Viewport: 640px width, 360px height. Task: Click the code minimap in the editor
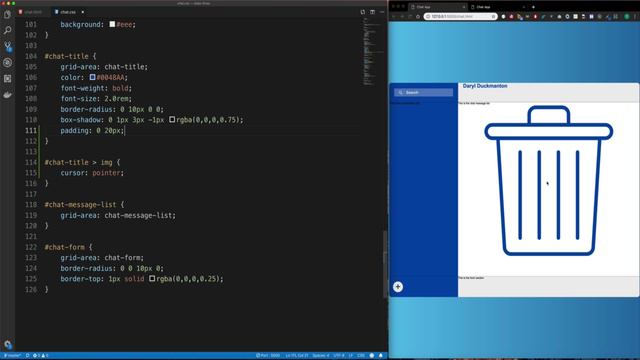tap(371, 51)
